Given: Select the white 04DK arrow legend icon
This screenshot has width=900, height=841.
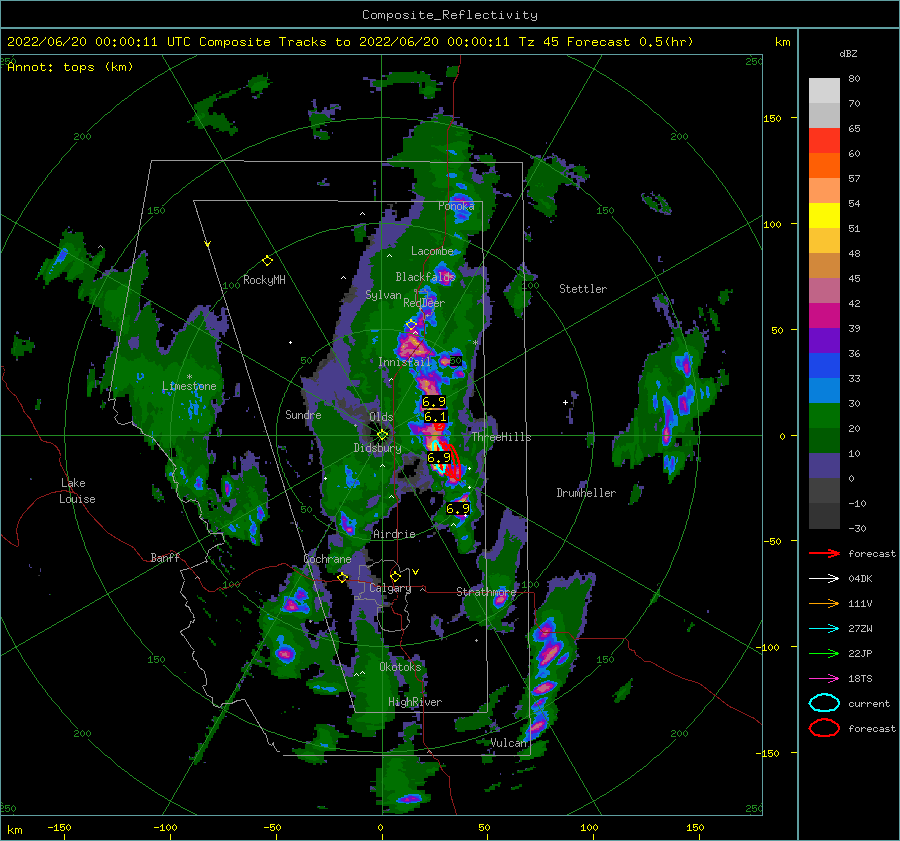Looking at the screenshot, I should 824,579.
